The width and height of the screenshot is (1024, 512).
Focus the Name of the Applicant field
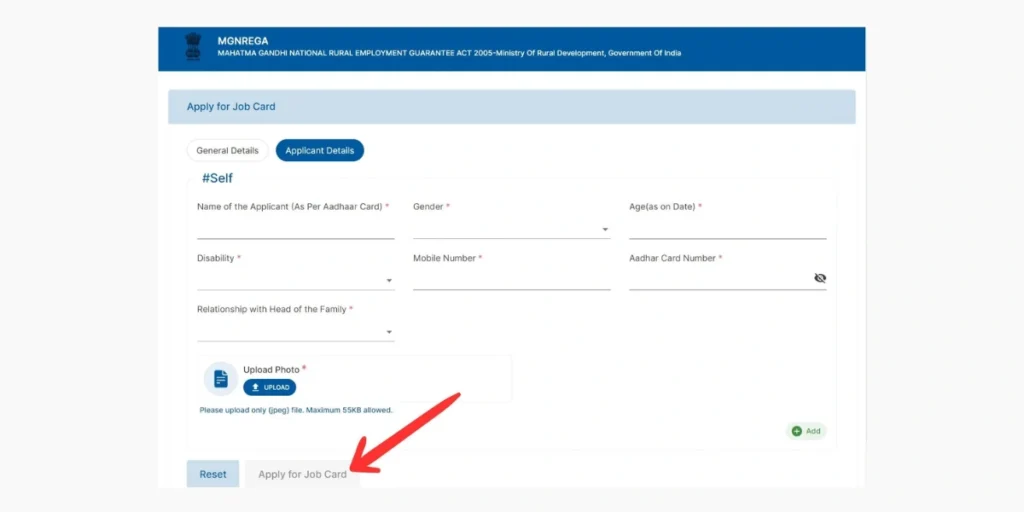click(x=295, y=228)
